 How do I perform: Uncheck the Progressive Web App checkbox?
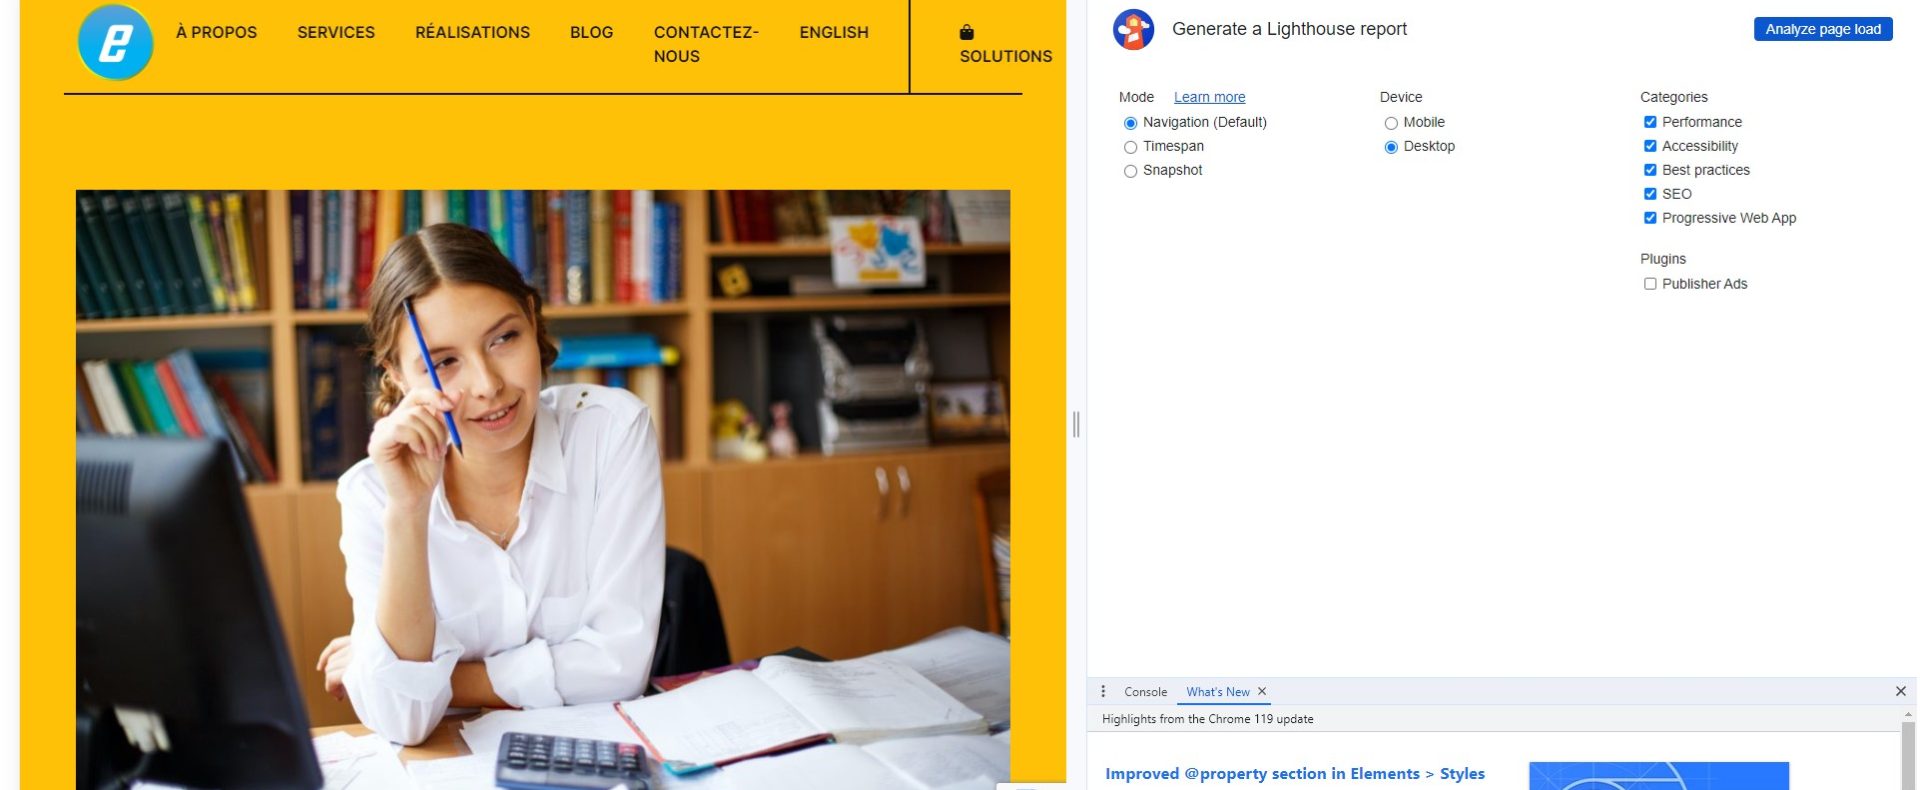pyautogui.click(x=1650, y=218)
